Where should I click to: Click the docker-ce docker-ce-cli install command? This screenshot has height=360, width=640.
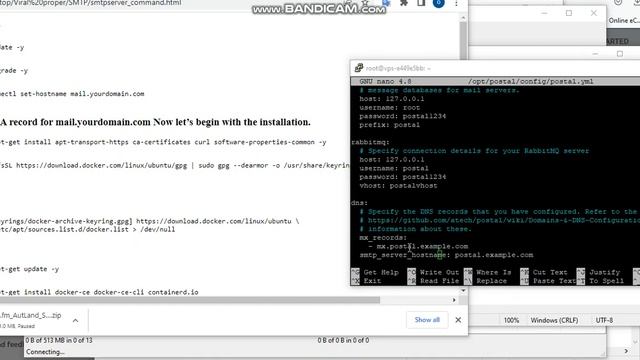(99, 292)
